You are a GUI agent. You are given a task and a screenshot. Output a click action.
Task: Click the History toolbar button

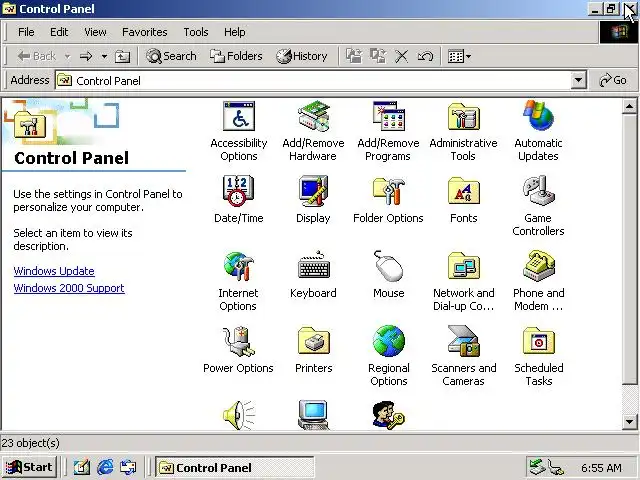(302, 56)
